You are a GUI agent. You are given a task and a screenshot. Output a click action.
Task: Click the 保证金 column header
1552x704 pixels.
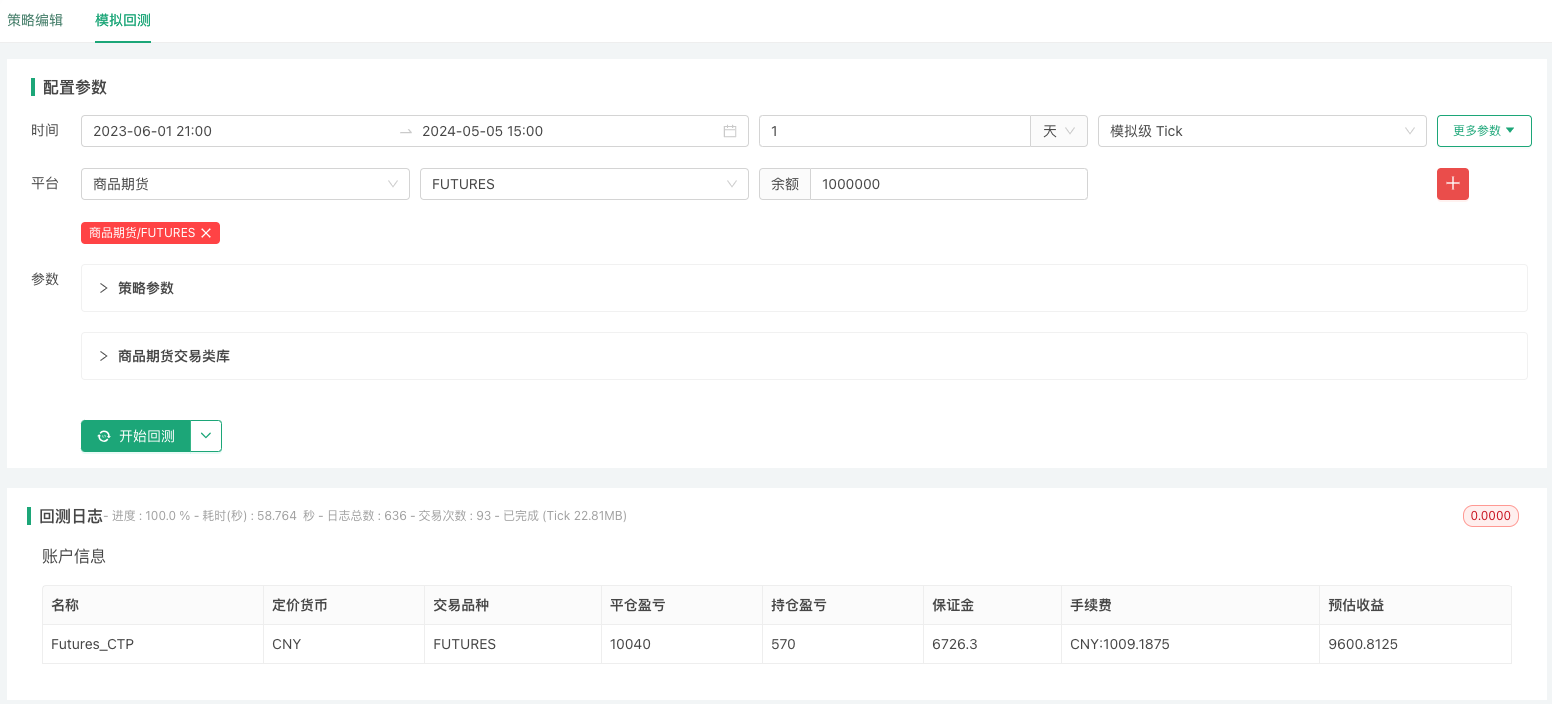pos(992,605)
